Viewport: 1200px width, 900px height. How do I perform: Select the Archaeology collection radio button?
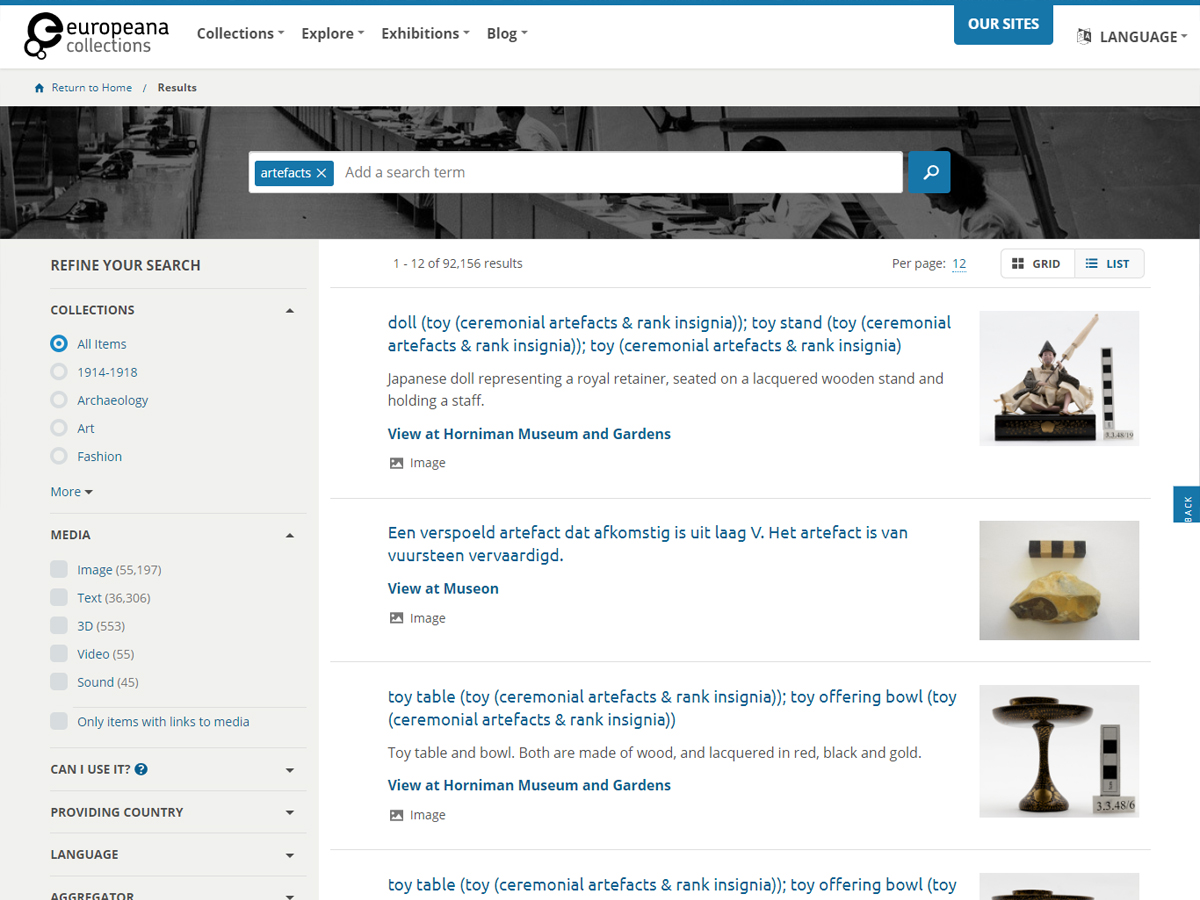(x=59, y=400)
